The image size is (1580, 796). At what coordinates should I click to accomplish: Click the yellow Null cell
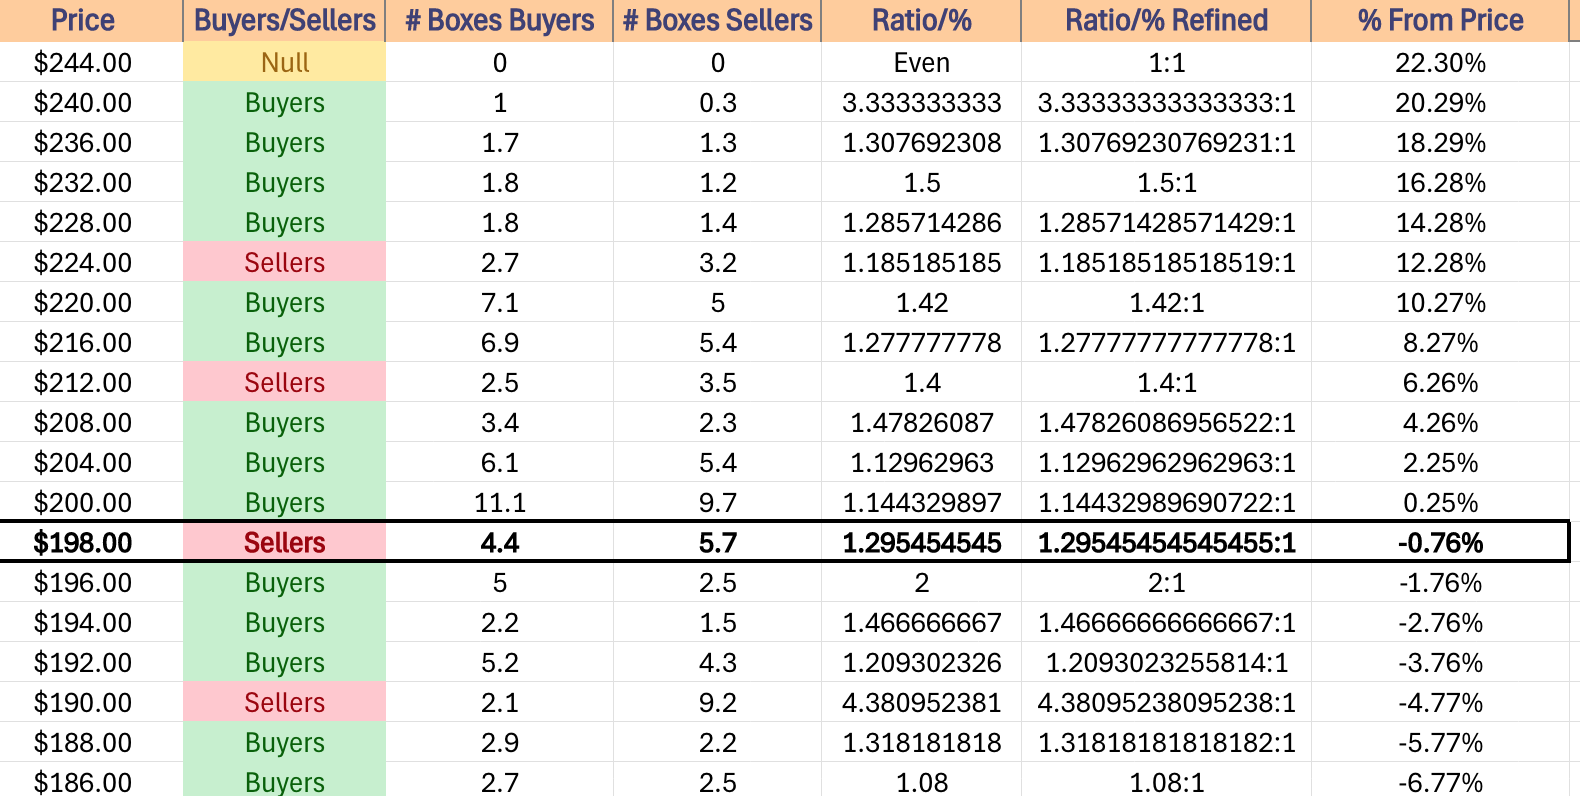[x=284, y=62]
